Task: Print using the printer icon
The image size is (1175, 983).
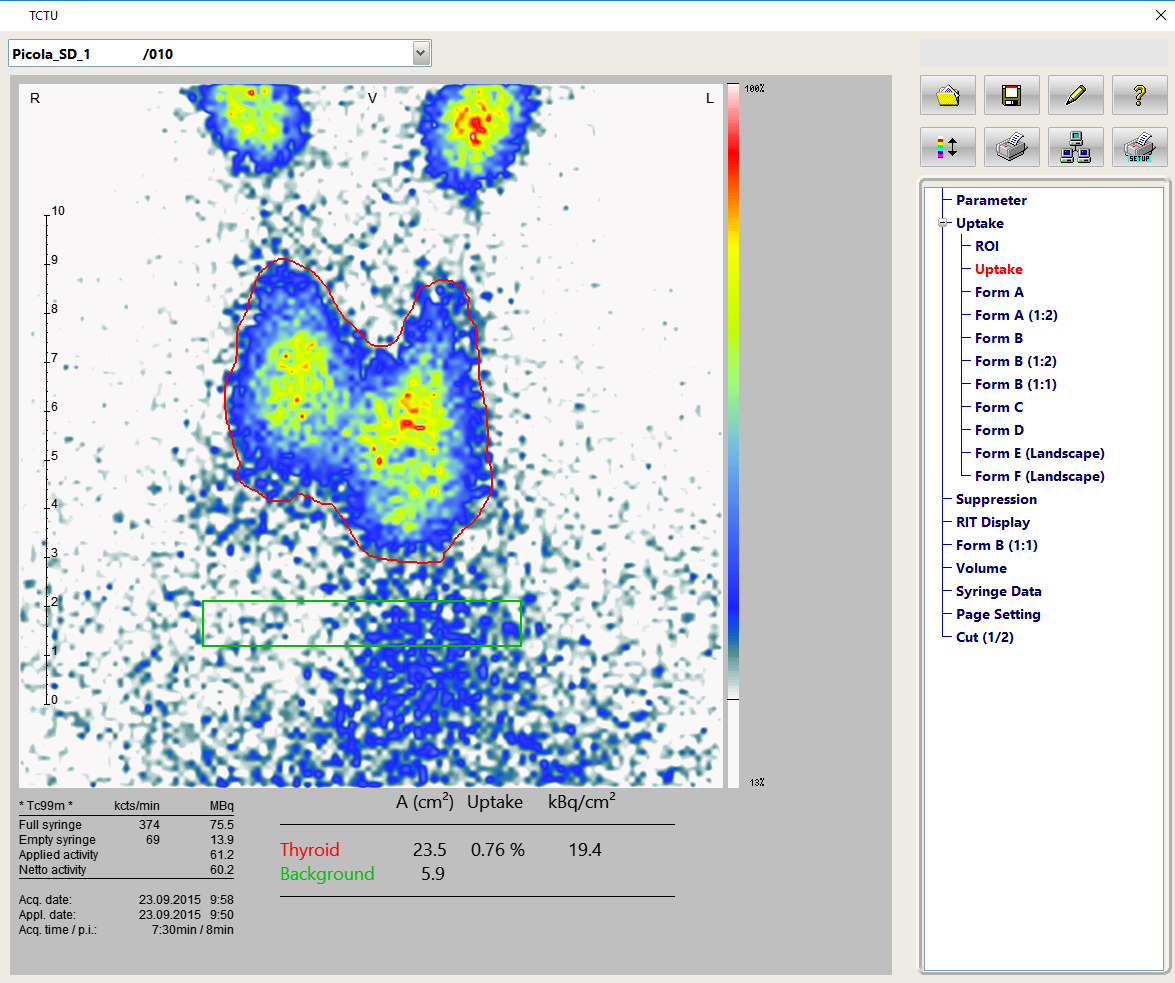Action: click(1011, 147)
